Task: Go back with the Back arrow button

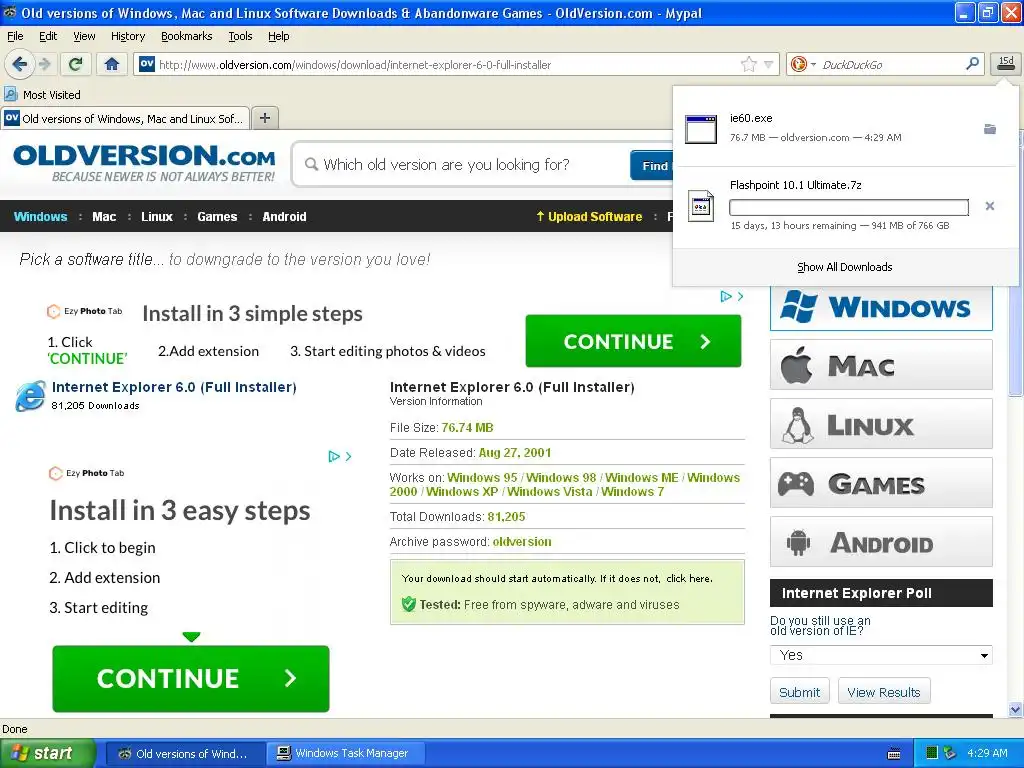Action: pos(20,64)
